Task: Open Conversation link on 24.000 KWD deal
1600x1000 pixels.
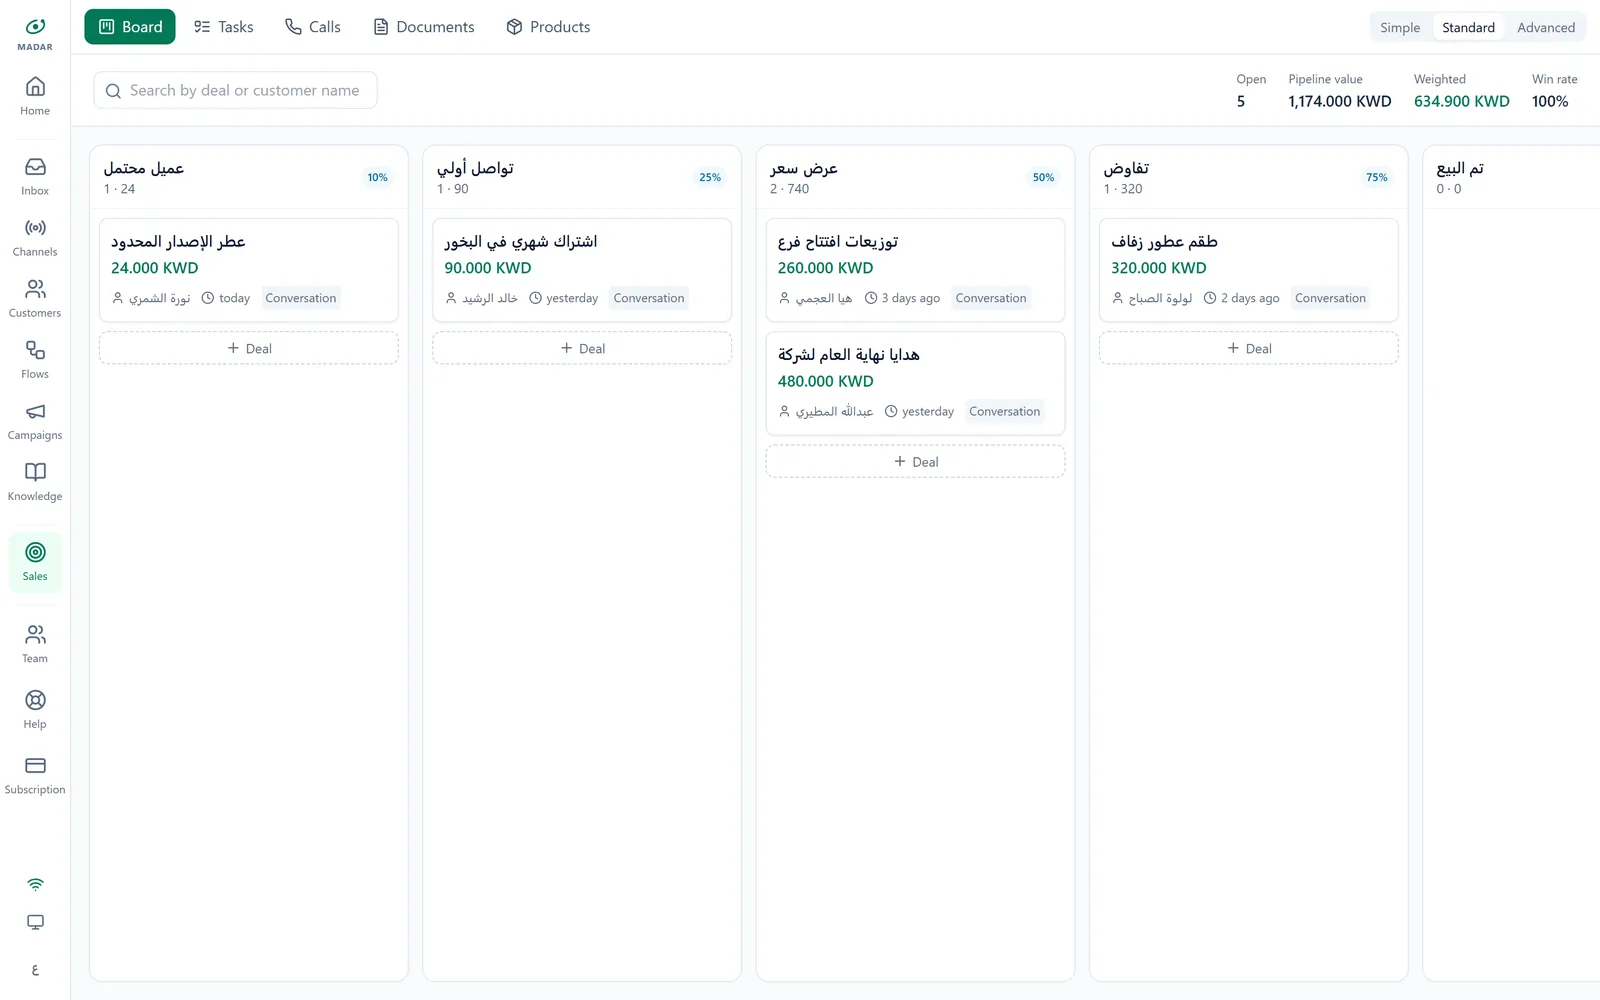Action: pyautogui.click(x=301, y=298)
